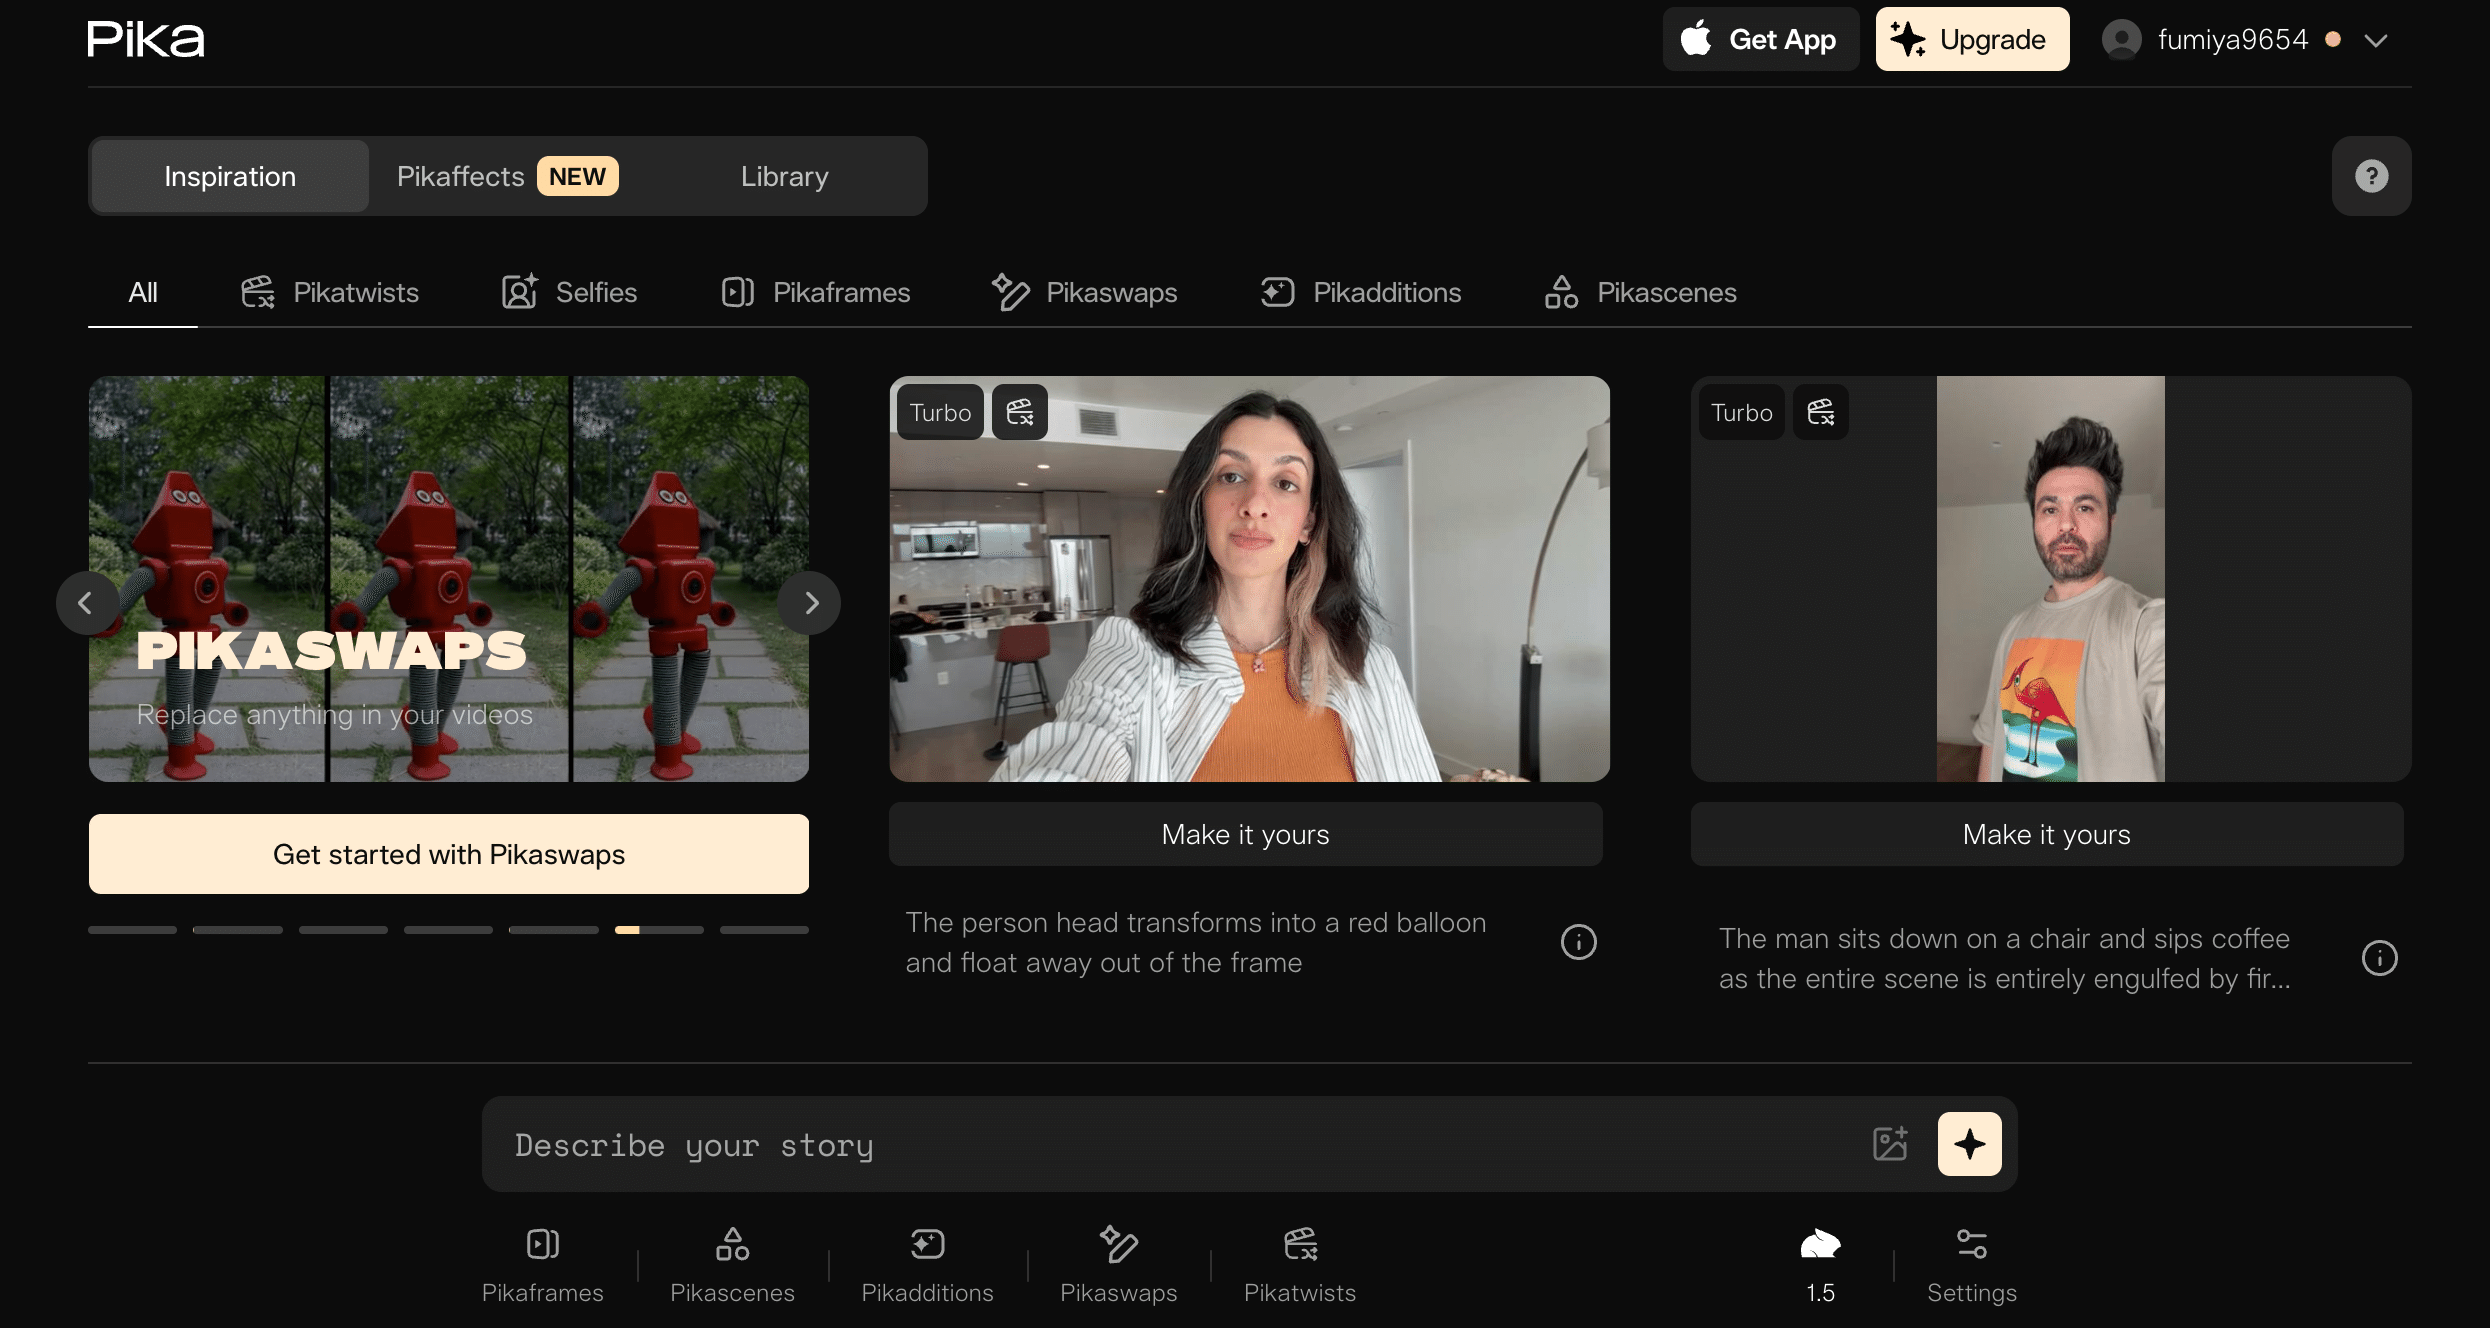Click the NEW badge next to Pikaffects
Screen dimensions: 2490x1328
click(x=577, y=176)
